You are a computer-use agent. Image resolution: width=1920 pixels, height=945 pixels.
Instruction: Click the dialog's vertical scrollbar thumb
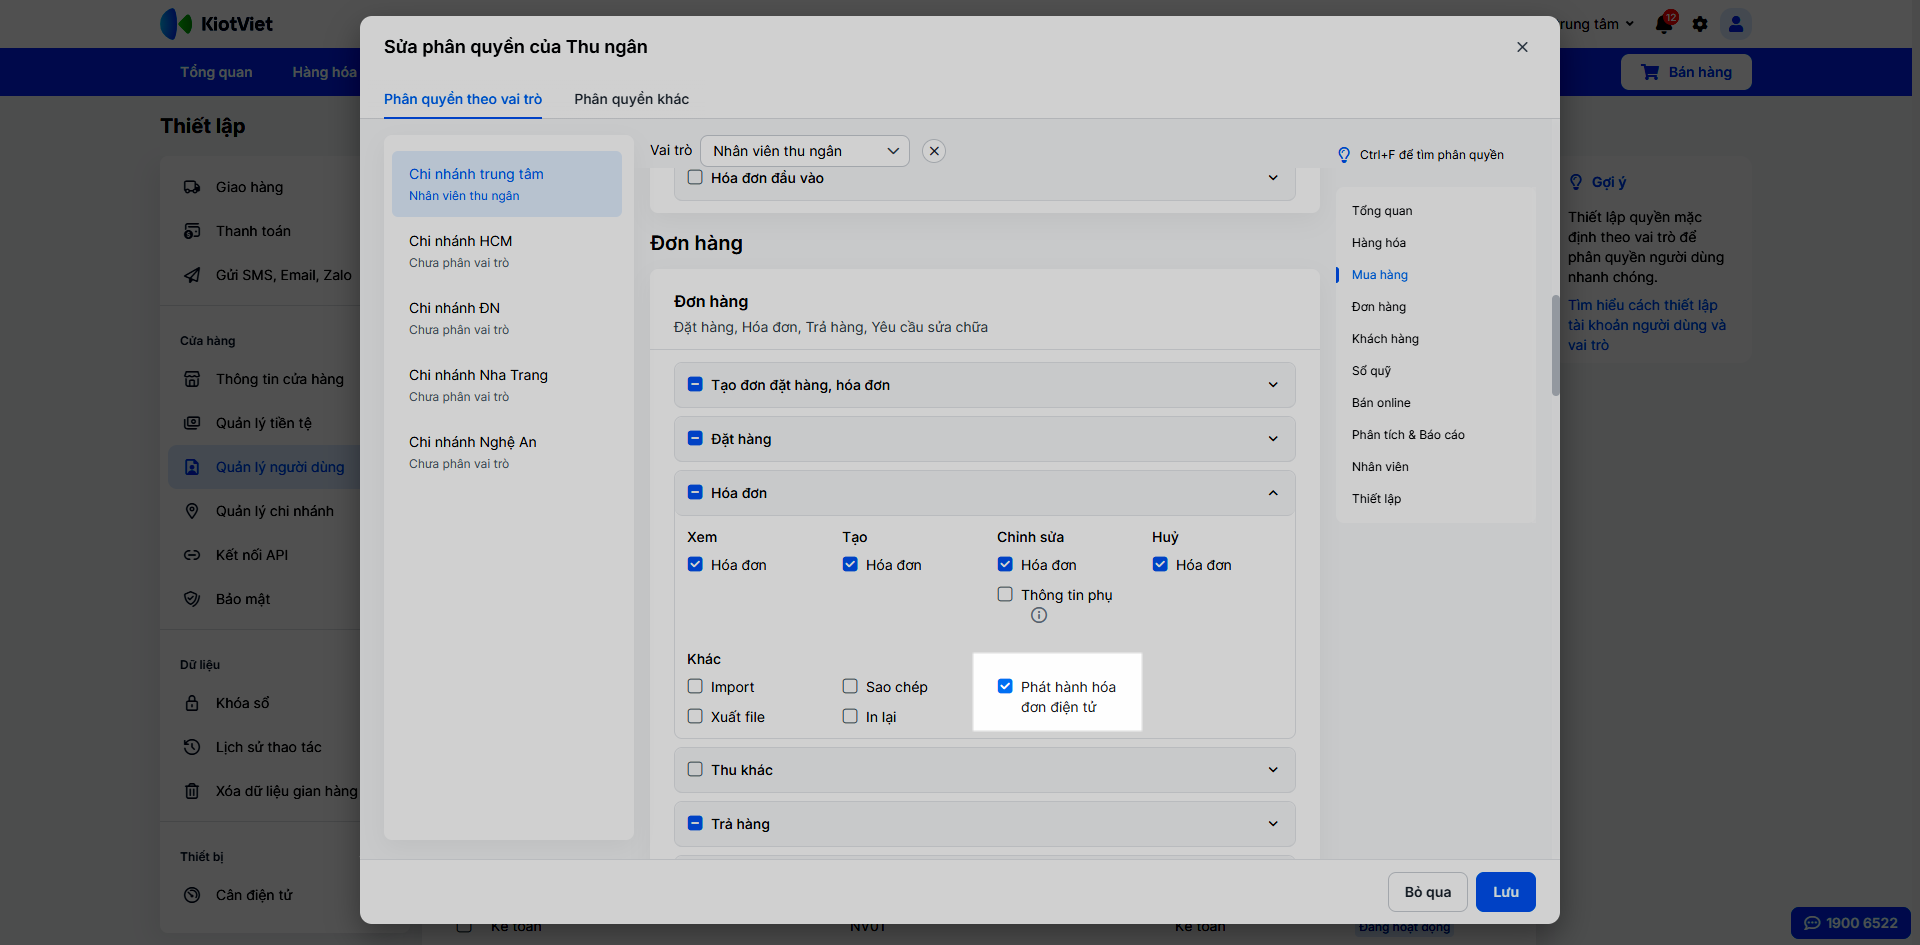point(1555,345)
